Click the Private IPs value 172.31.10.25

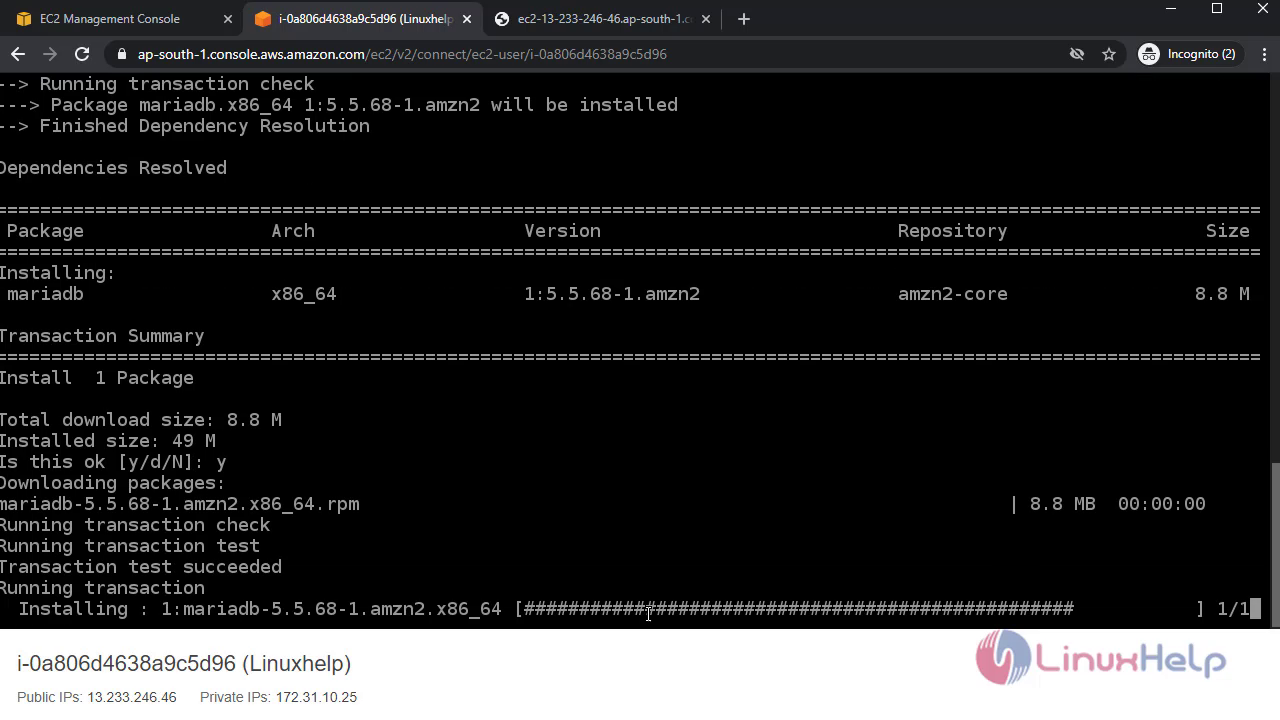(x=316, y=697)
